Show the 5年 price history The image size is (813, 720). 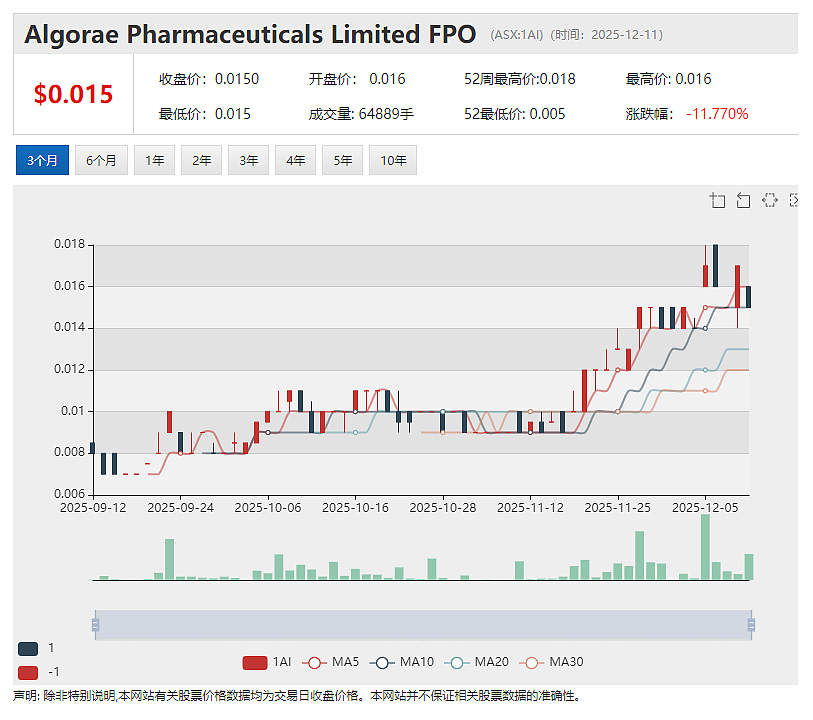coord(342,160)
